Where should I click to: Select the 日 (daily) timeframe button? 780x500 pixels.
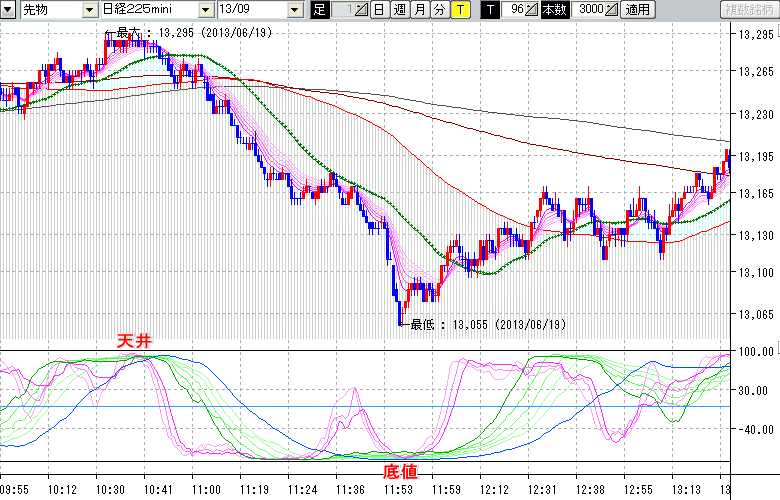tap(380, 10)
